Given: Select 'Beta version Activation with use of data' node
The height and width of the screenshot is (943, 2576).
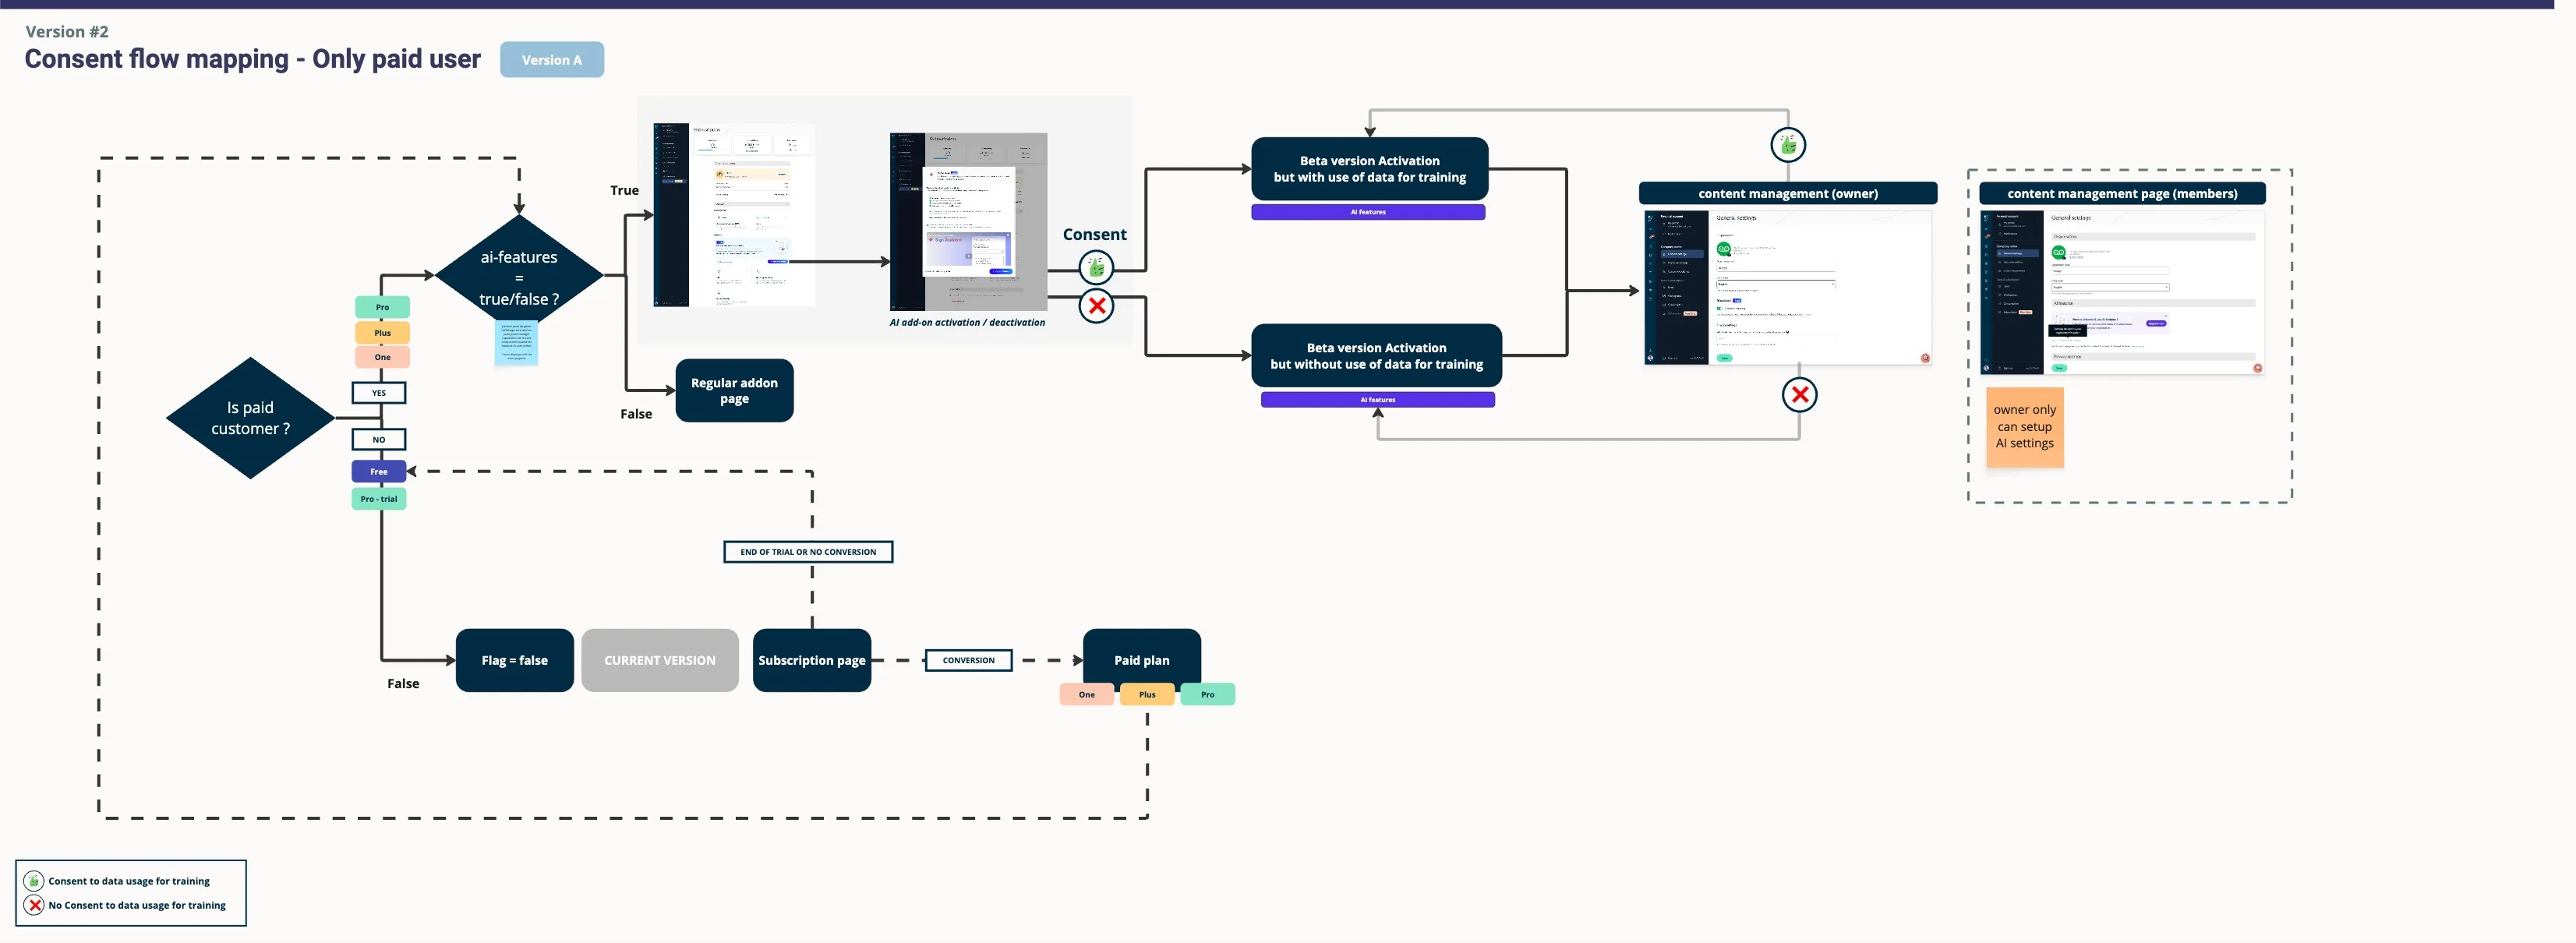Looking at the screenshot, I should pos(1370,169).
